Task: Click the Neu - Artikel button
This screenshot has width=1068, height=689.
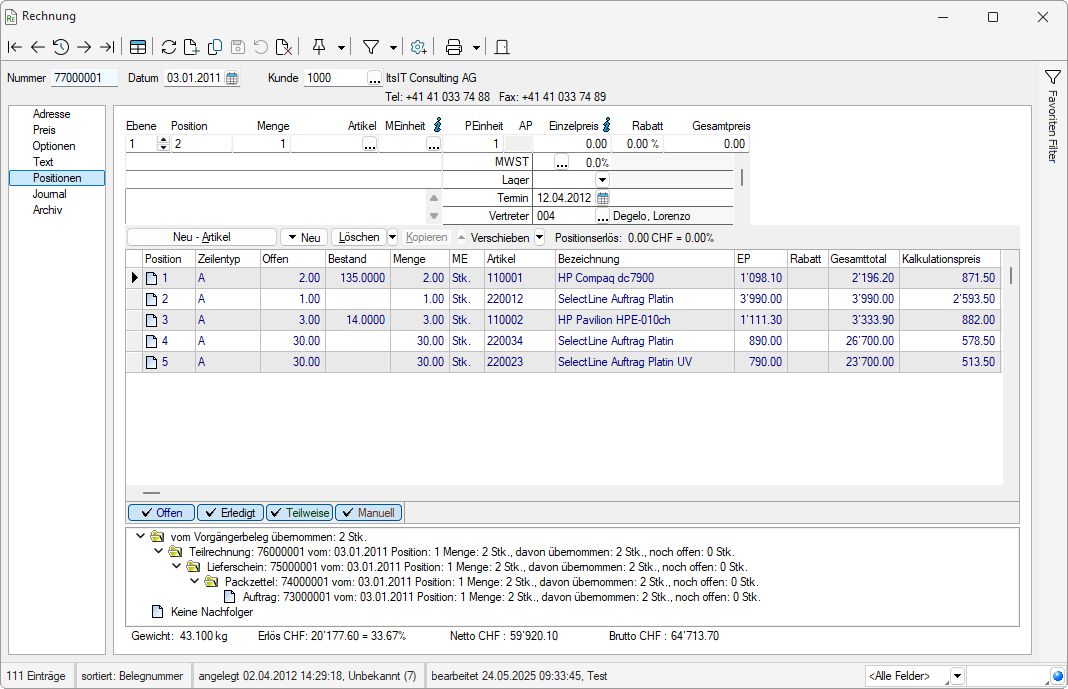Action: point(202,238)
